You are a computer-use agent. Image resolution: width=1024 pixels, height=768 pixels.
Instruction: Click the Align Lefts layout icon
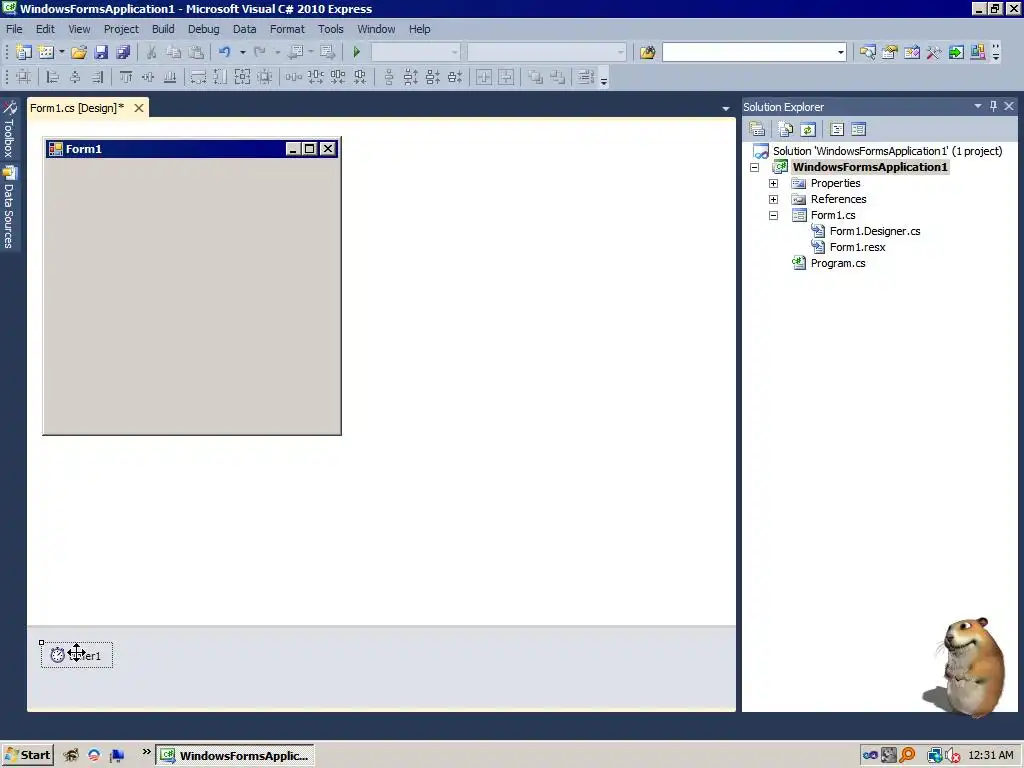(x=53, y=77)
